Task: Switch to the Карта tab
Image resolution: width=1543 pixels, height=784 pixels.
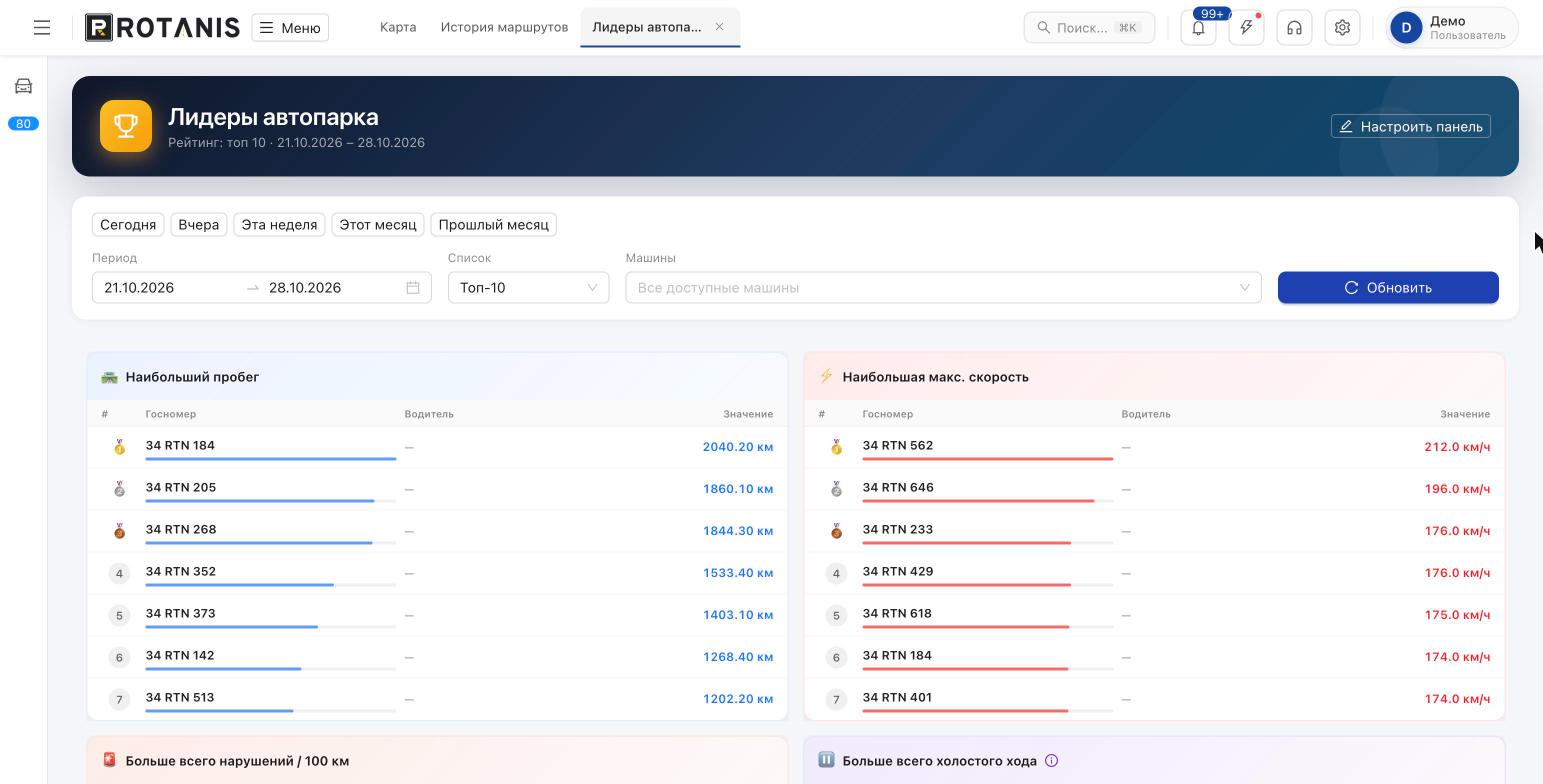Action: (398, 27)
